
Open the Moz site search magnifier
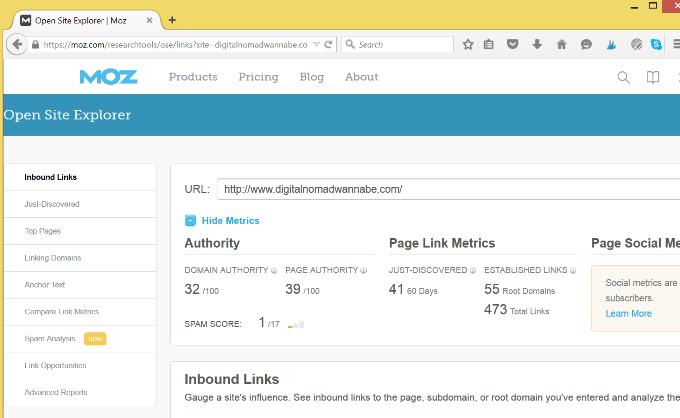pos(624,77)
